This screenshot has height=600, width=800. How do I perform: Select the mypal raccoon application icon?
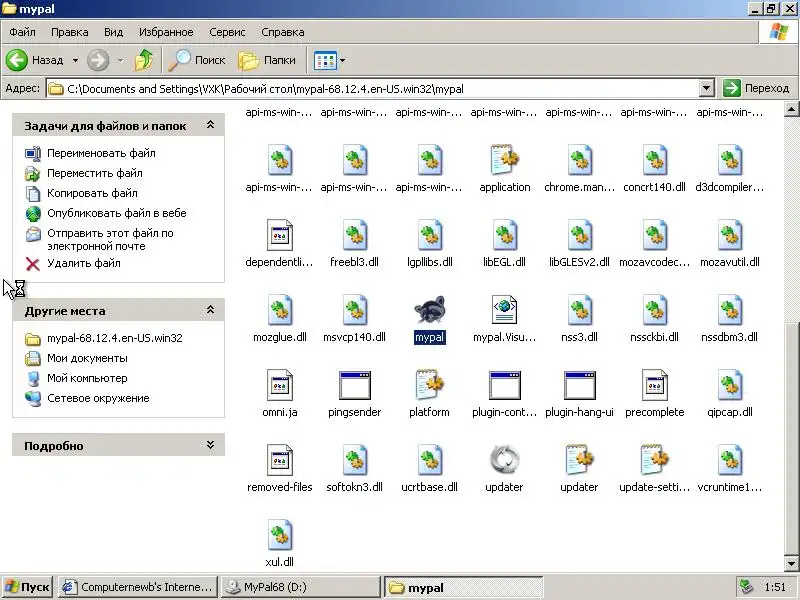429,310
